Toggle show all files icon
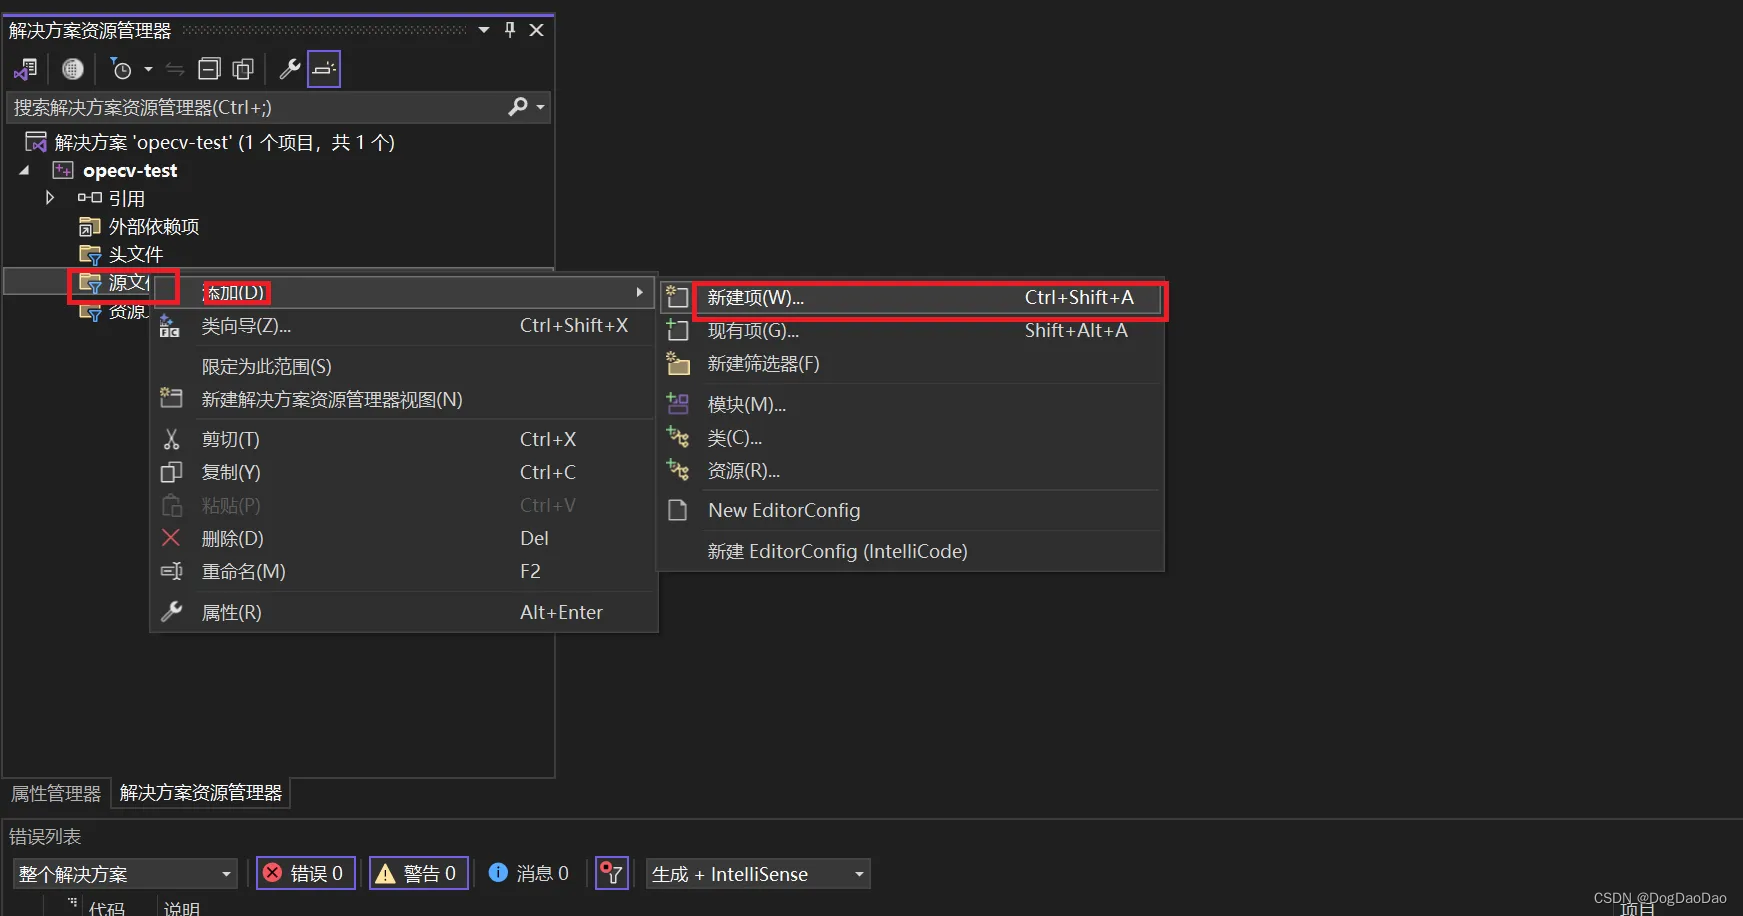Viewport: 1743px width, 916px height. [x=243, y=69]
